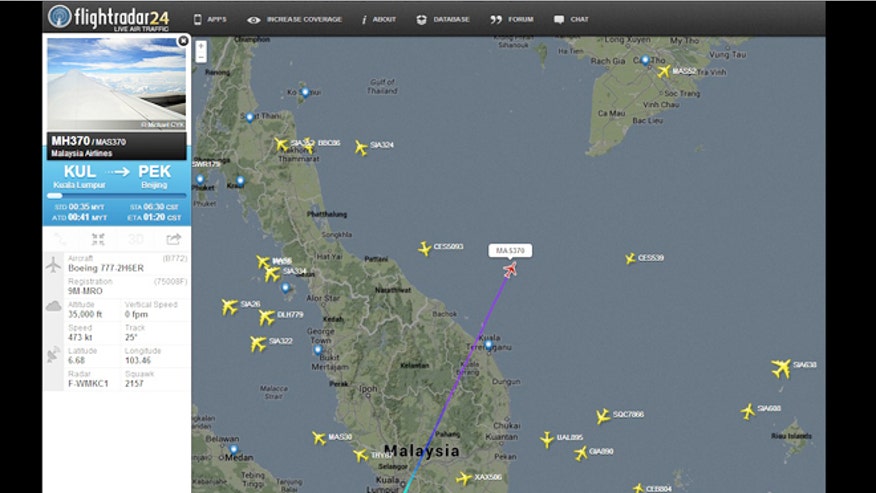Click the share flight icon

pyautogui.click(x=173, y=239)
